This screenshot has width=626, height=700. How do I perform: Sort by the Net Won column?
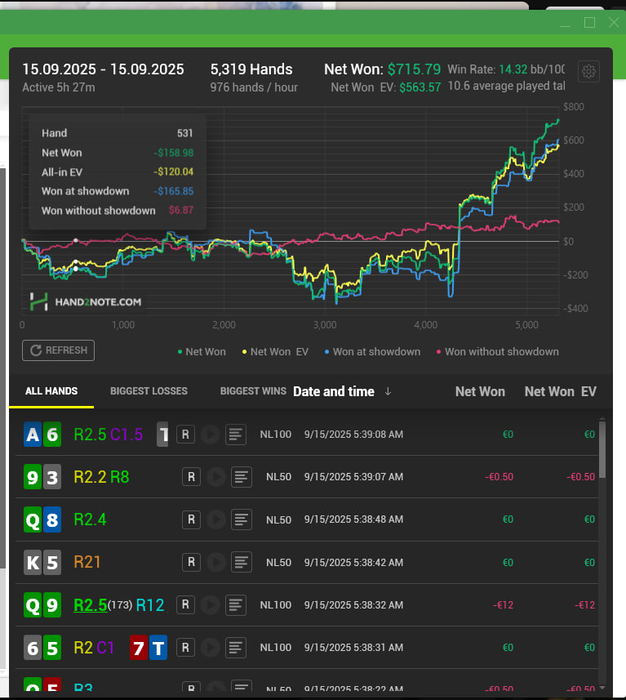click(x=480, y=392)
